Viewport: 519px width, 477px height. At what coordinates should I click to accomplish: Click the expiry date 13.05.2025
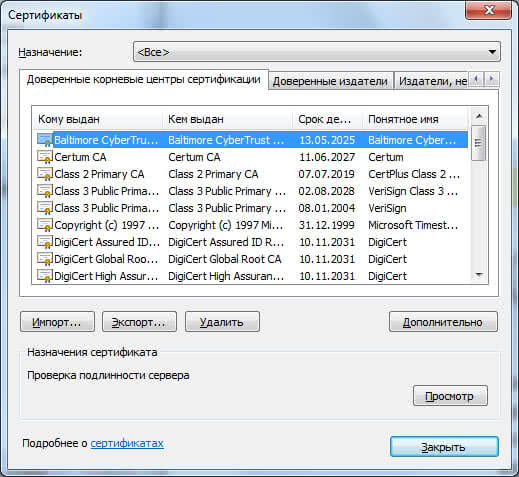[x=327, y=140]
